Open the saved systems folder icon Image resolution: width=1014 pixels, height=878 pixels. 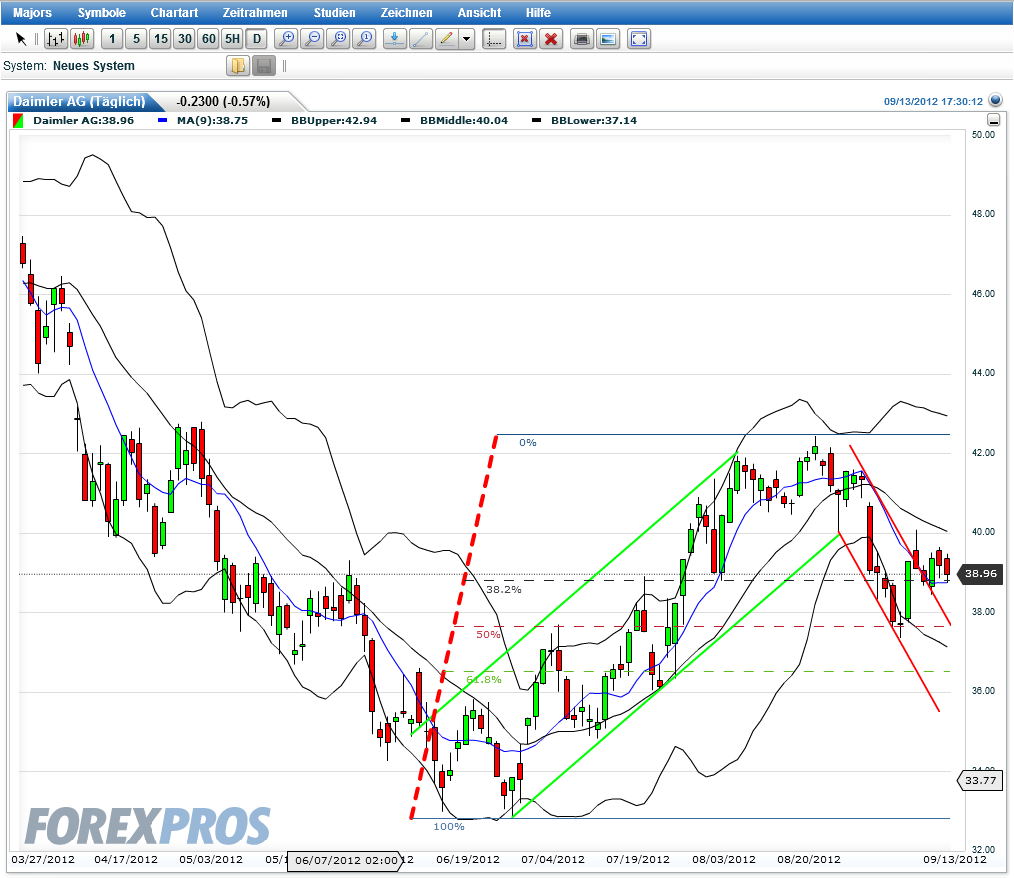tap(237, 65)
